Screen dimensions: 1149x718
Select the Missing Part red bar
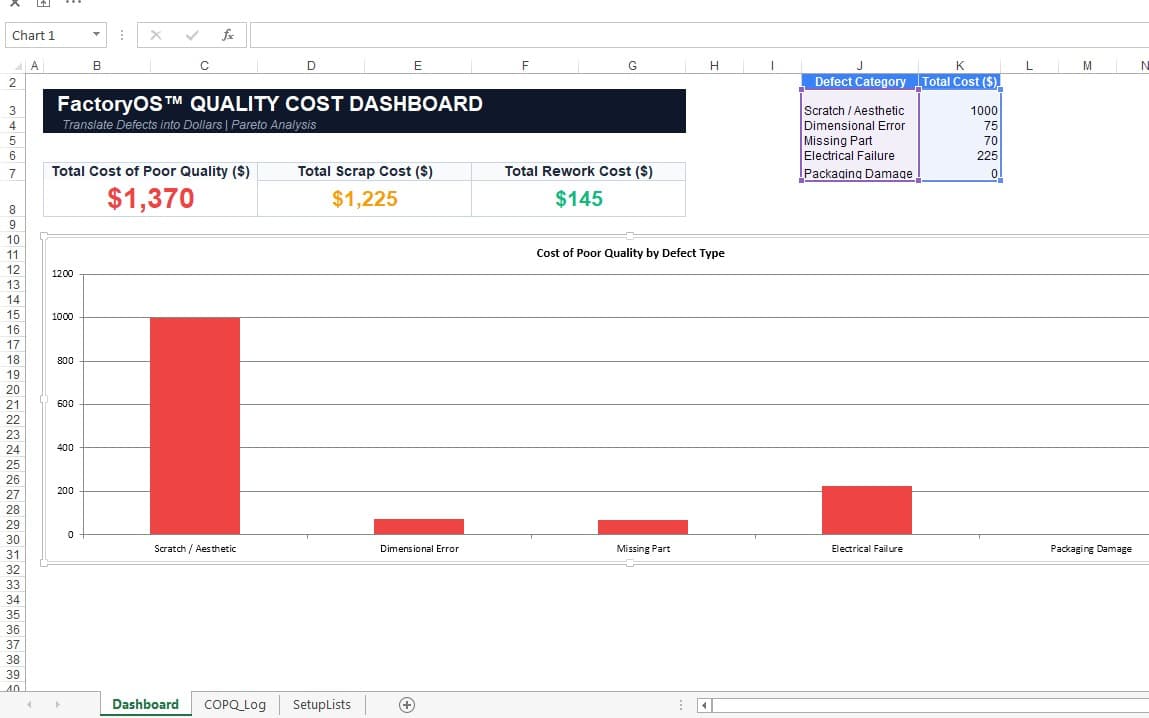(643, 527)
